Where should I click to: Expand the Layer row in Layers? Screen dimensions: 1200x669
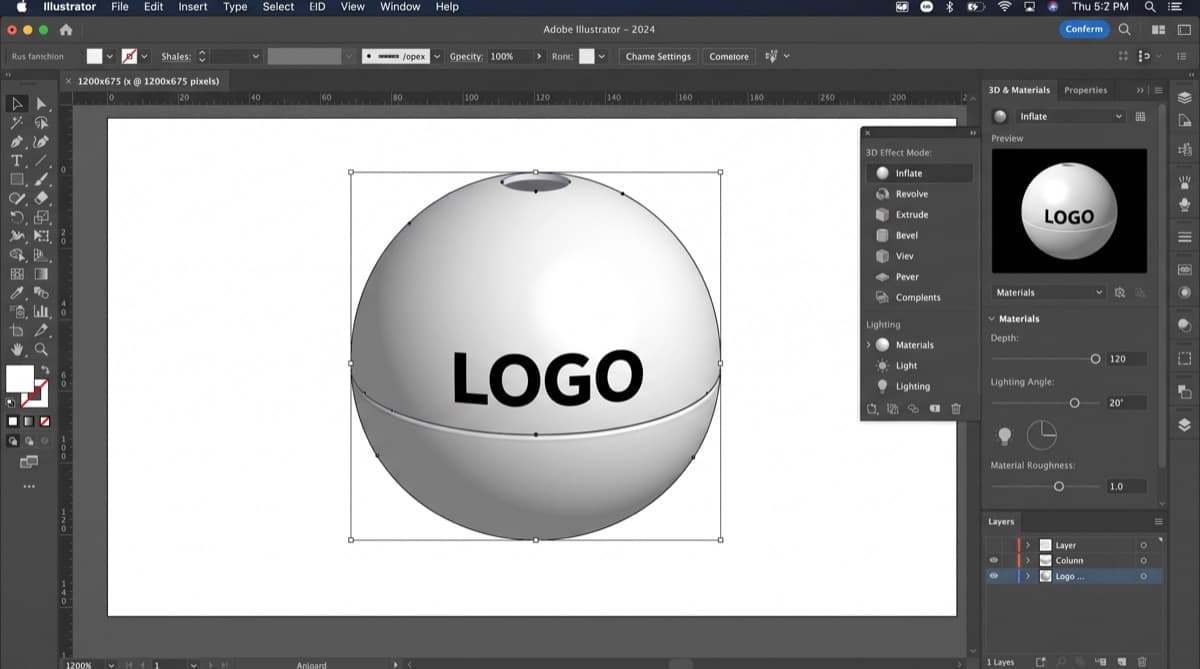tap(1028, 545)
